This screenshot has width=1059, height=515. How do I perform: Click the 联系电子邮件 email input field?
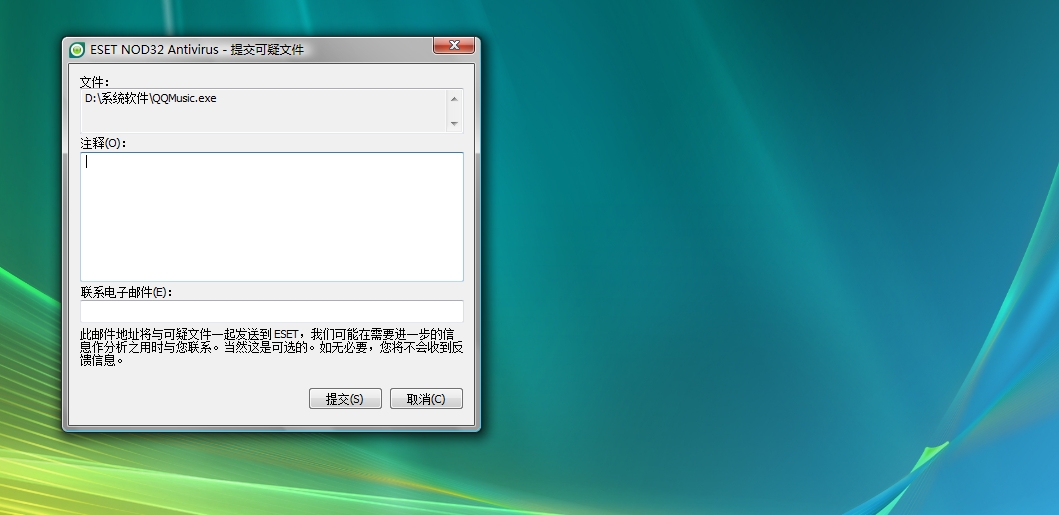[x=272, y=311]
